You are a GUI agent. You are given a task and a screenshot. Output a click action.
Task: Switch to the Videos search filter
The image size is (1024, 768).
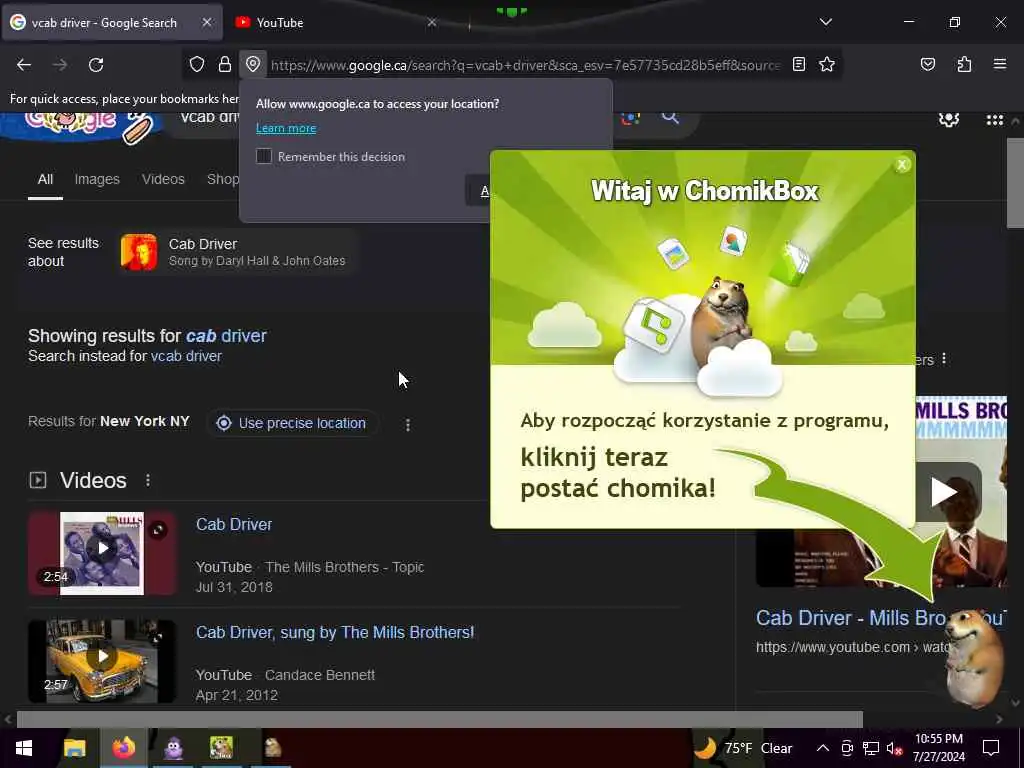click(163, 179)
